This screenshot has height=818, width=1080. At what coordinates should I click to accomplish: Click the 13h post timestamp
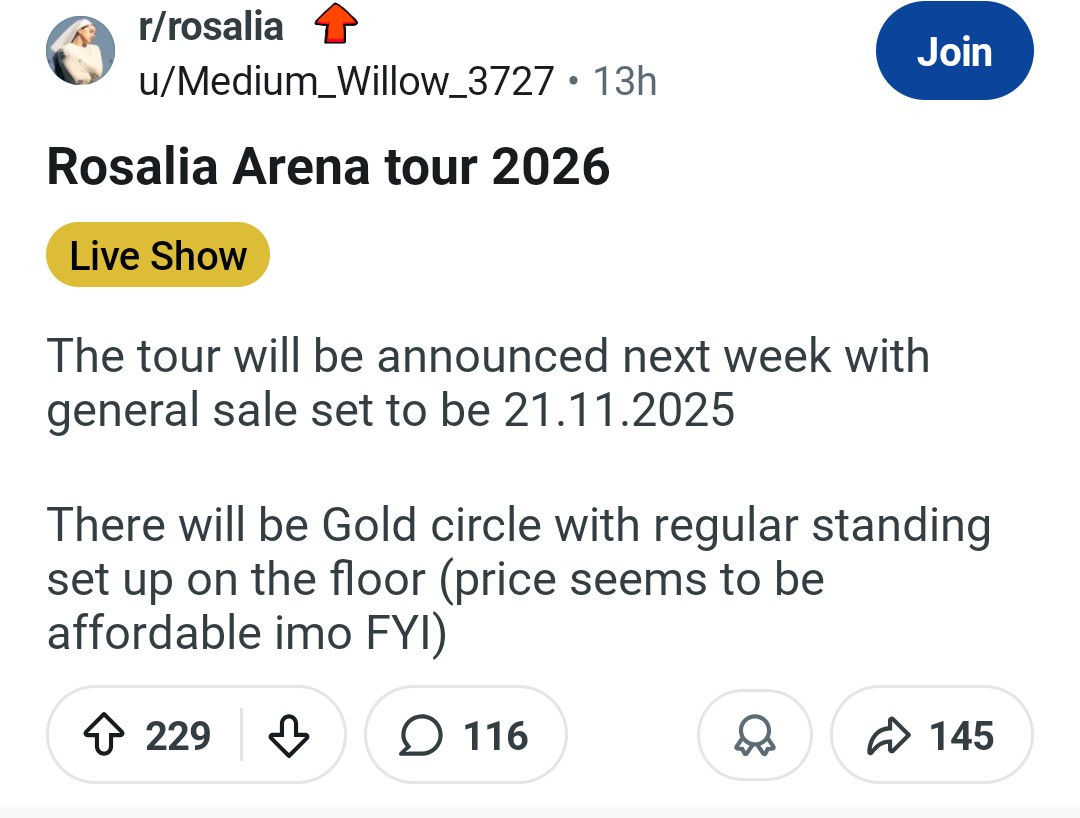pos(625,80)
